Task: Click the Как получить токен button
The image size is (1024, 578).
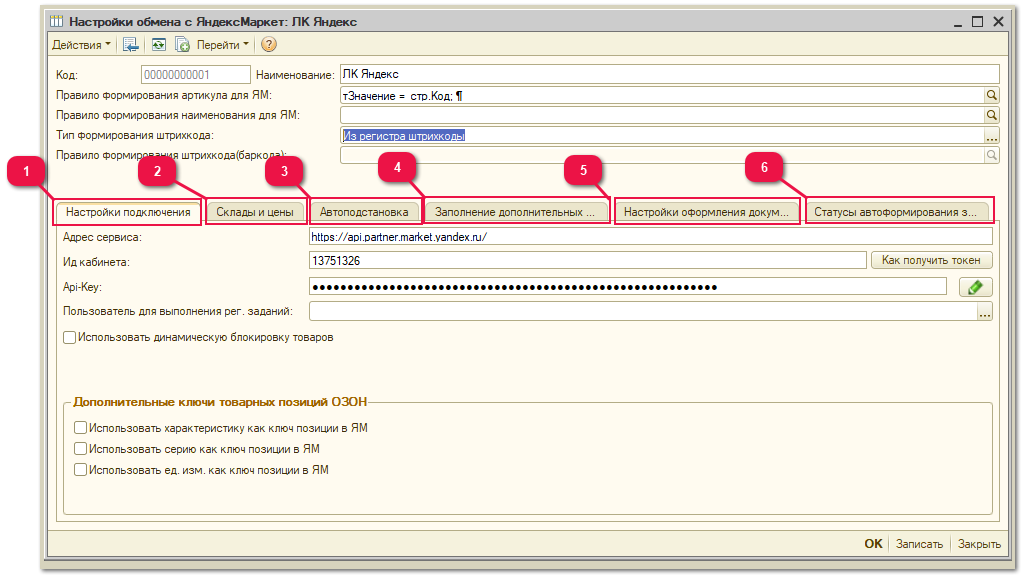Action: [x=931, y=260]
